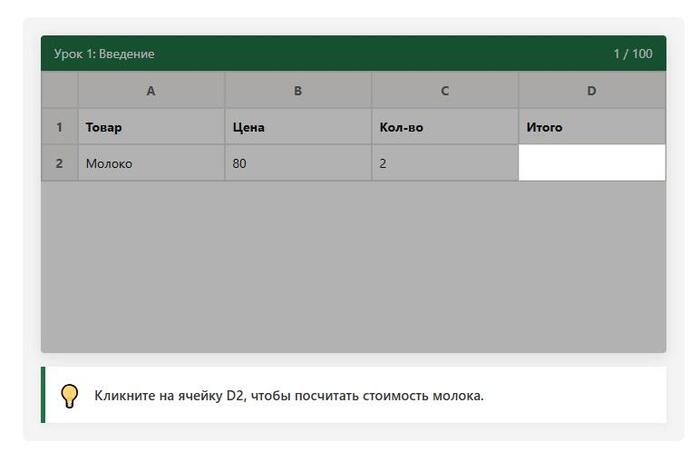Click the select-all corner cell of the grid
Screen dimensions: 700x452
tap(59, 91)
